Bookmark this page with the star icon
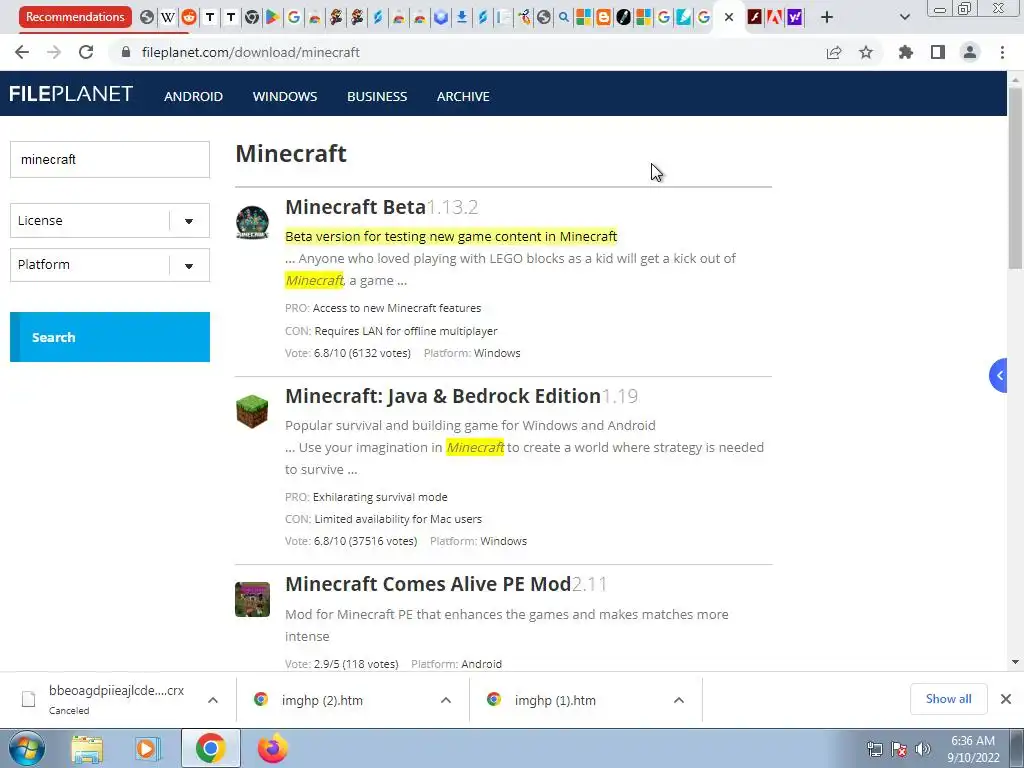The height and width of the screenshot is (768, 1024). click(x=866, y=52)
